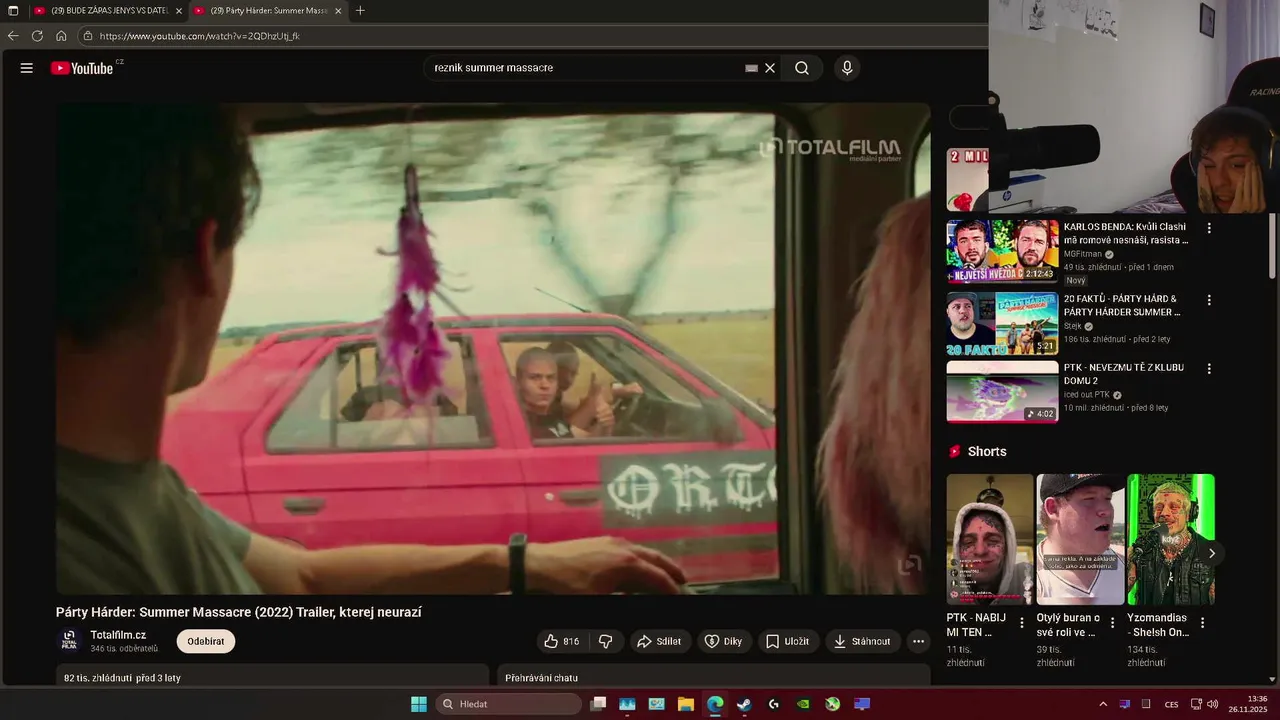Open the on-screen keyboard icon in search box
The height and width of the screenshot is (720, 1280).
751,68
